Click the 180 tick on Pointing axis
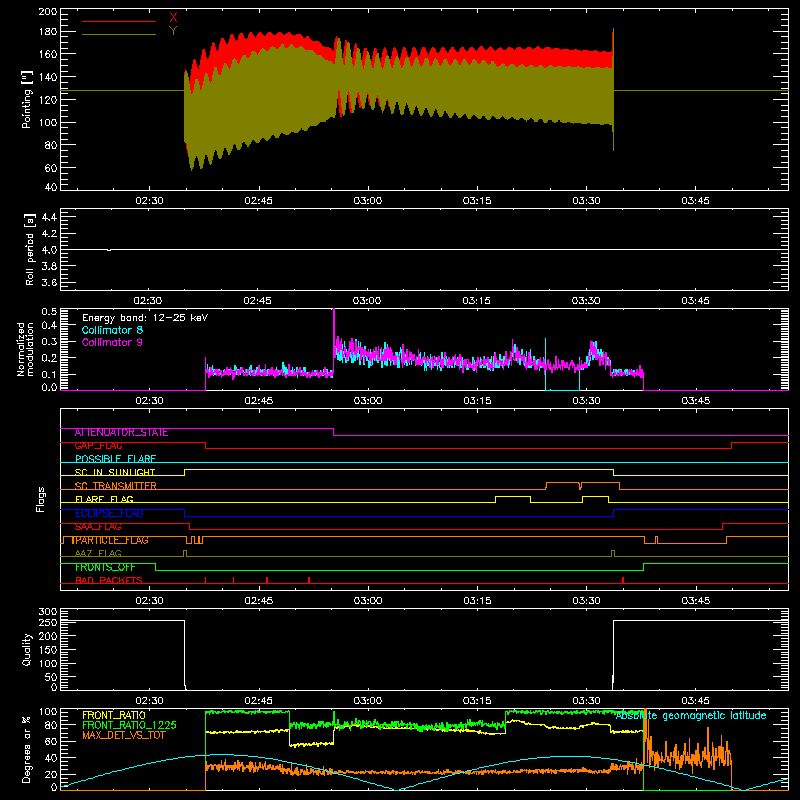Screen dimensions: 800x800 [x=48, y=32]
